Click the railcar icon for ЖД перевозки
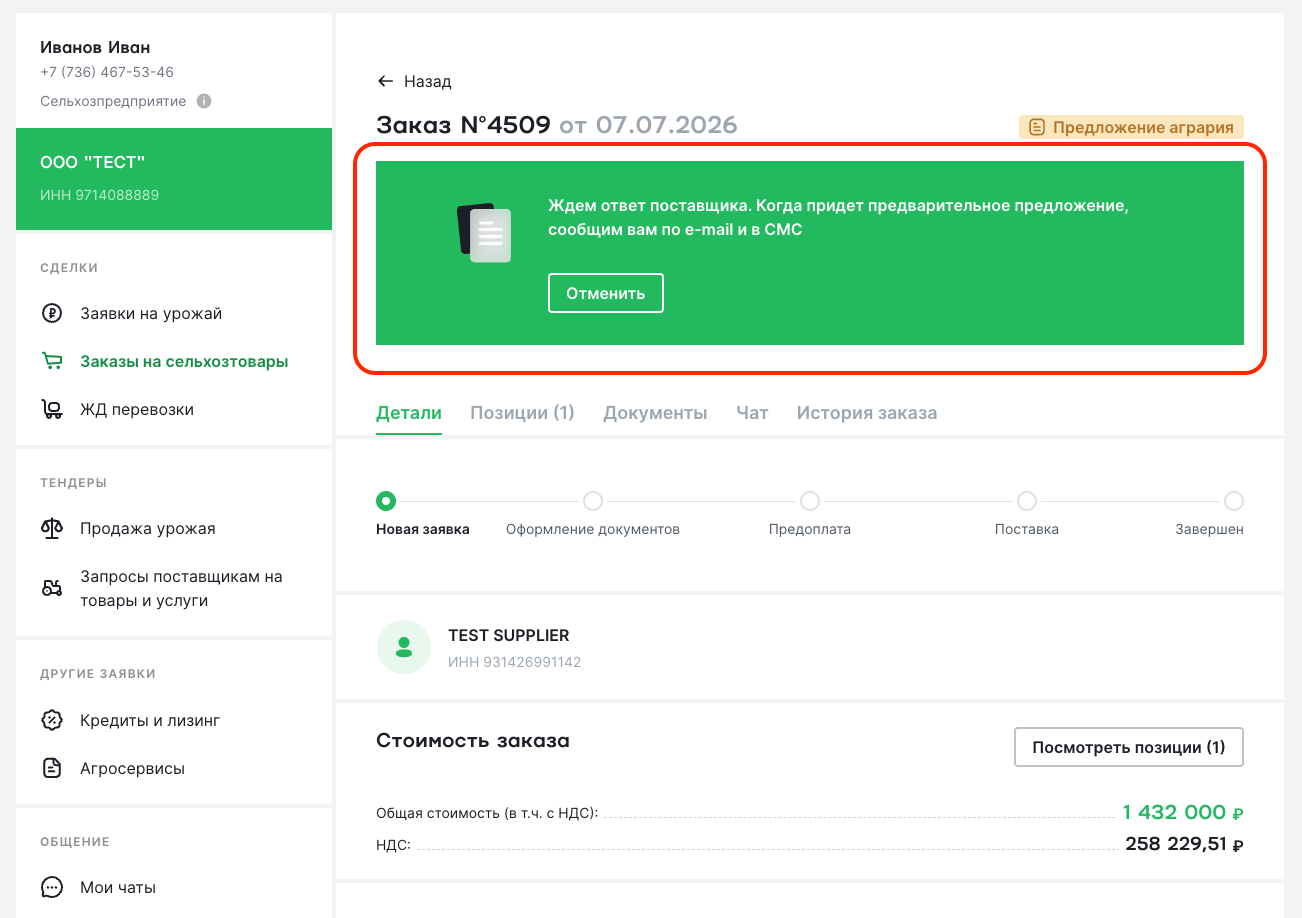 52,409
